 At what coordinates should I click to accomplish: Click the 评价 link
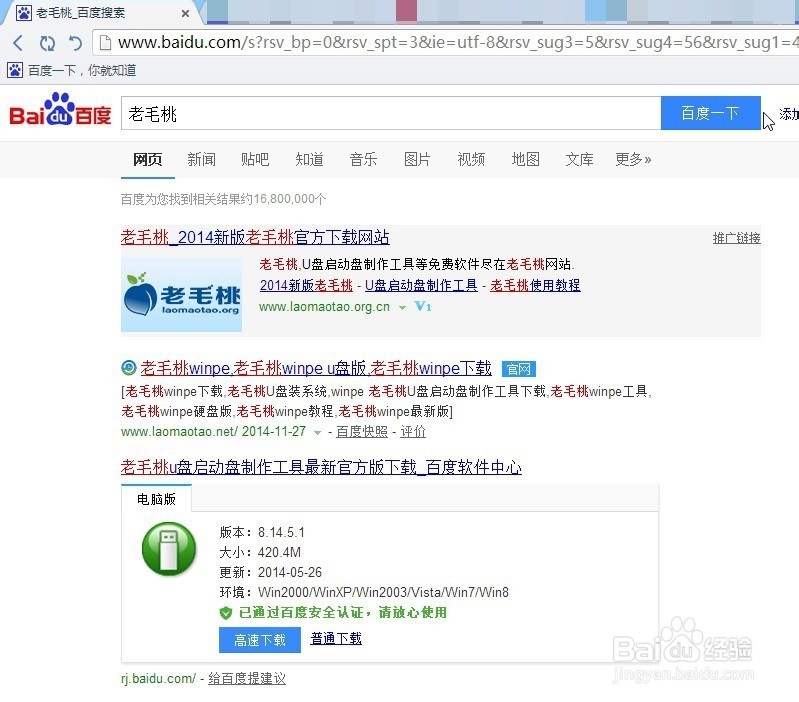(413, 432)
